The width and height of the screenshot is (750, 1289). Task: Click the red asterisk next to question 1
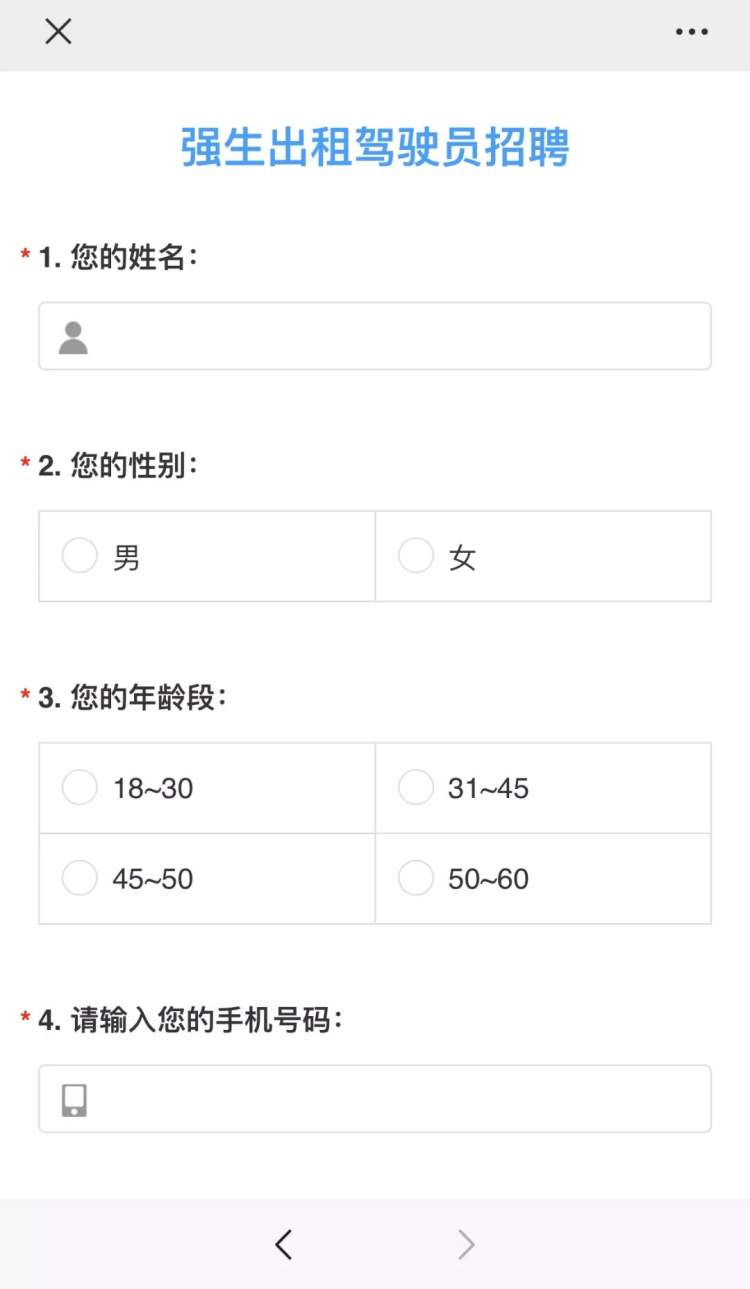pyautogui.click(x=24, y=257)
